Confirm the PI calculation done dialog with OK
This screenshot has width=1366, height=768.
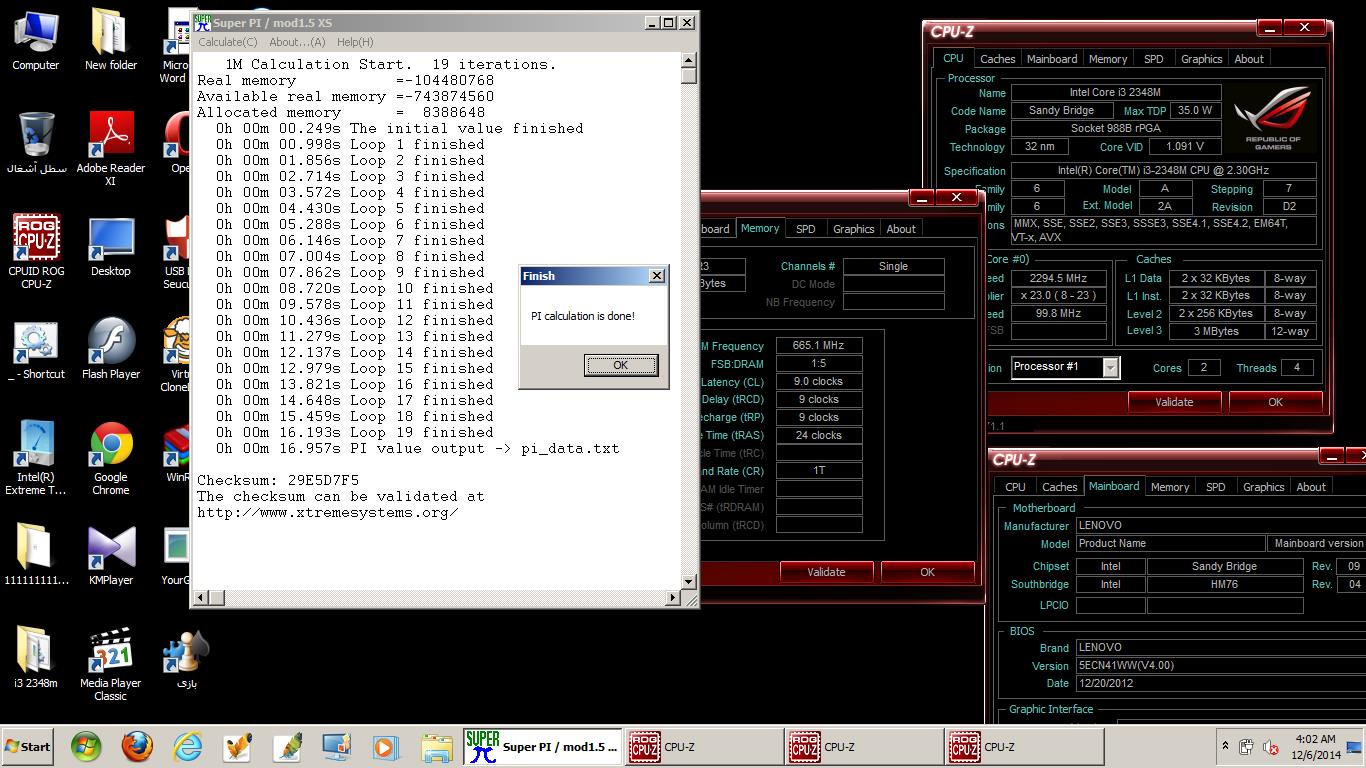click(x=621, y=365)
